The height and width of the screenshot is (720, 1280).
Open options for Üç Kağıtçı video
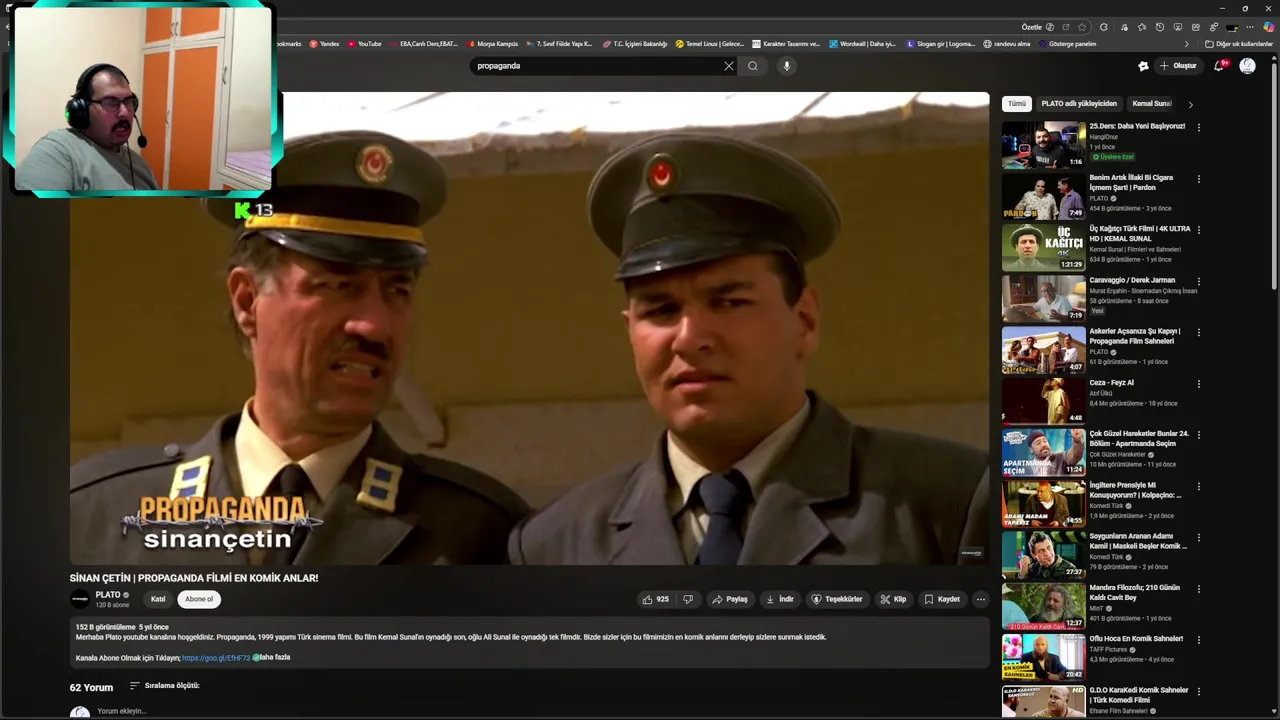coord(1198,230)
